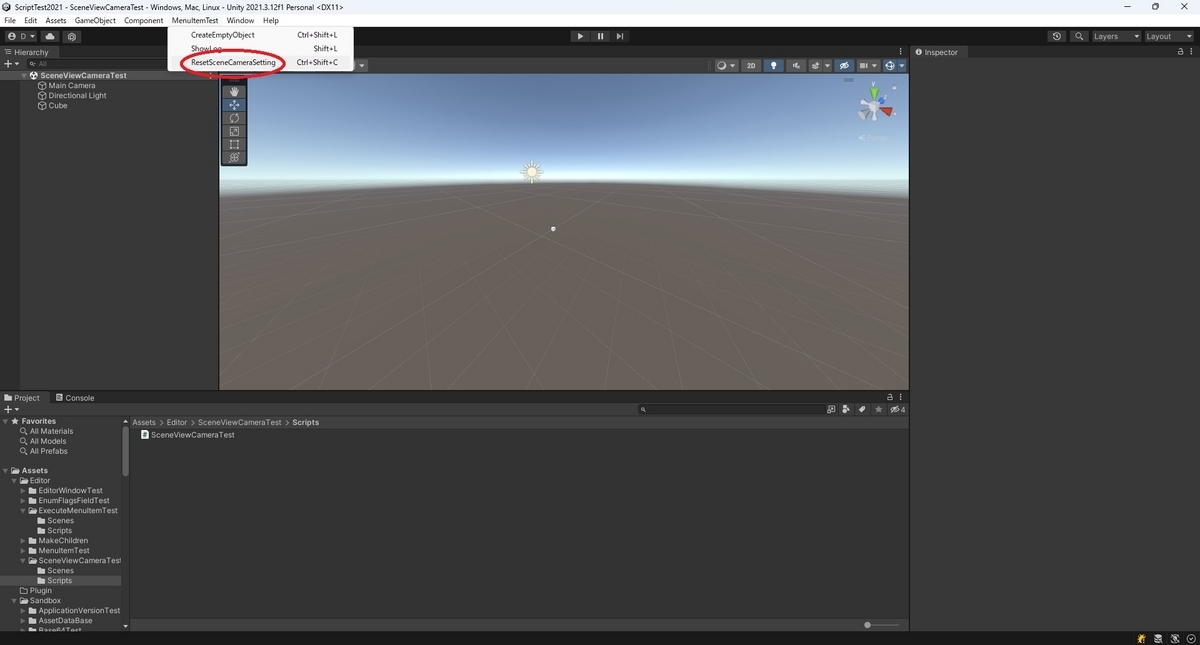Open the Plastic SCM version control icon
The height and width of the screenshot is (645, 1200).
point(72,36)
